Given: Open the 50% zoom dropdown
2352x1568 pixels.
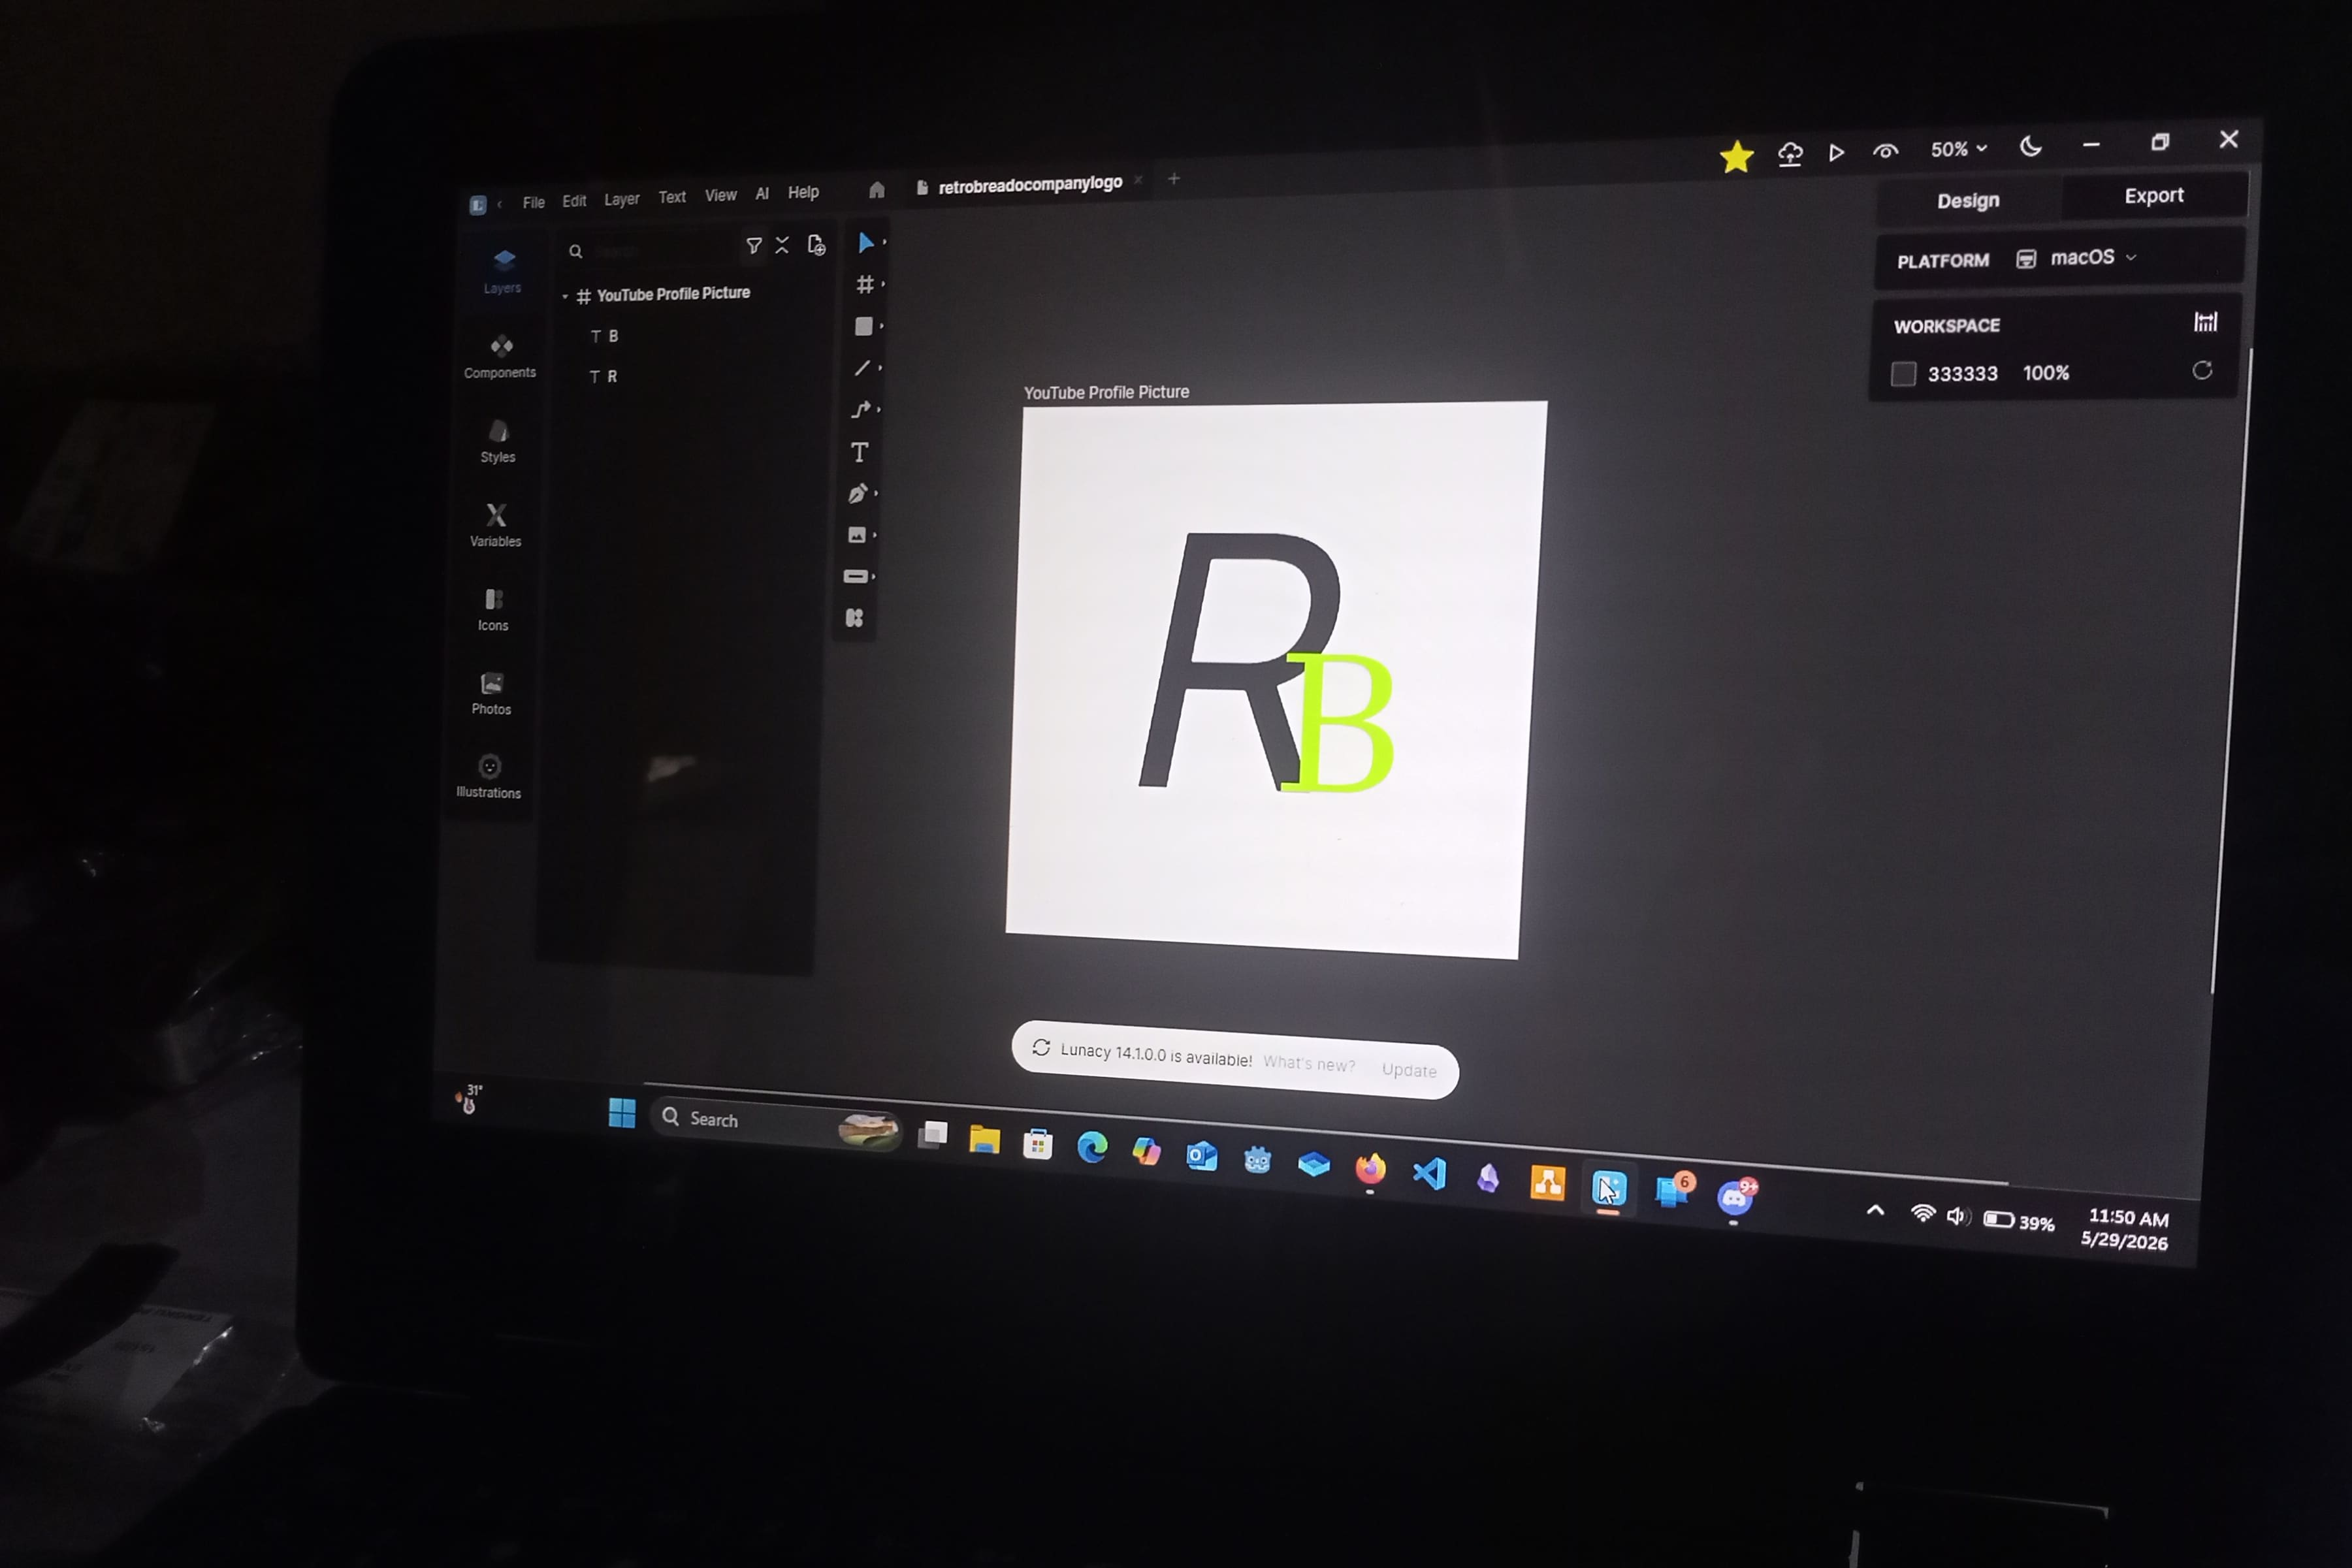Looking at the screenshot, I should click(x=1958, y=149).
